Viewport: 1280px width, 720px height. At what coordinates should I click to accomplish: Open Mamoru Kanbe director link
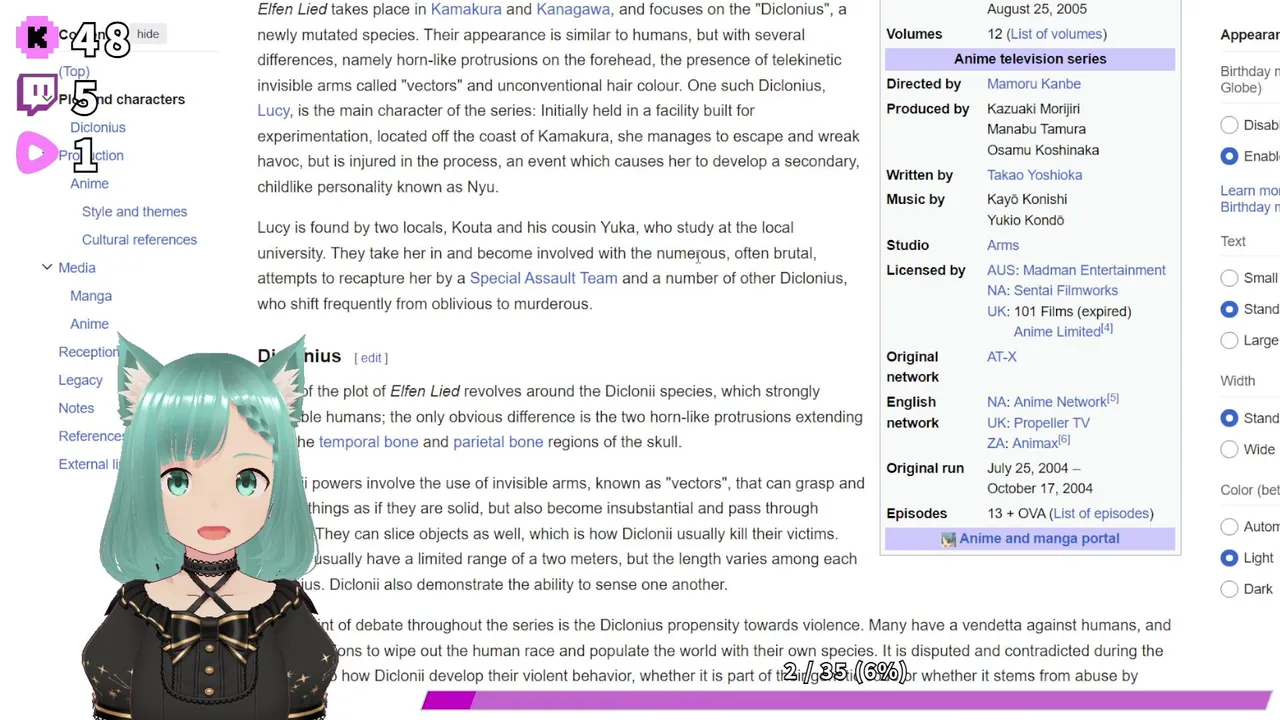(x=1034, y=84)
